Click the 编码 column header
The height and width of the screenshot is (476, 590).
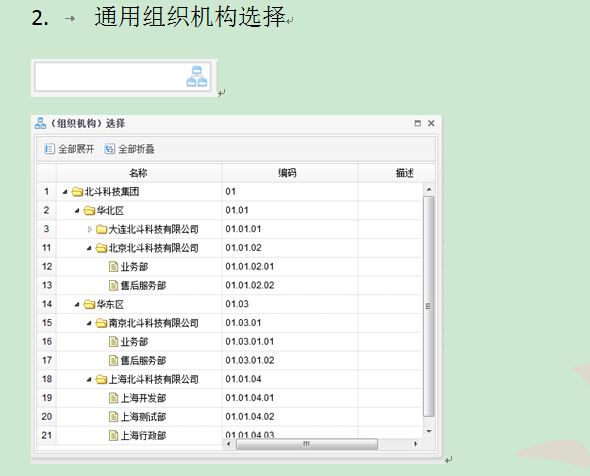[290, 173]
